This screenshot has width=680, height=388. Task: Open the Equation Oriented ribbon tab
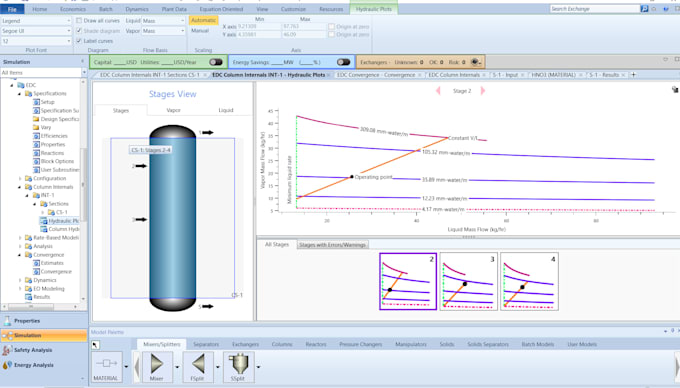221,9
